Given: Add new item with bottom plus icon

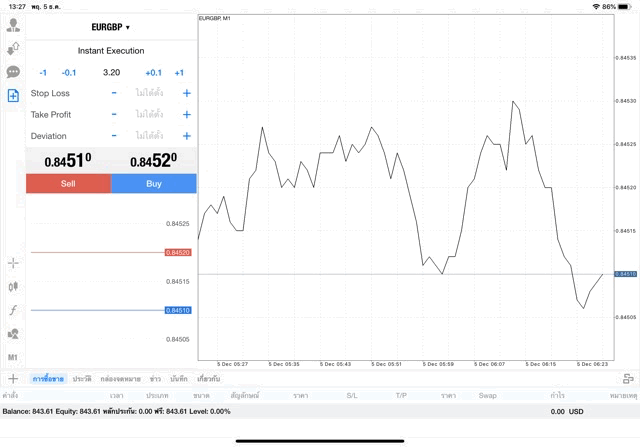Looking at the screenshot, I should (x=13, y=379).
